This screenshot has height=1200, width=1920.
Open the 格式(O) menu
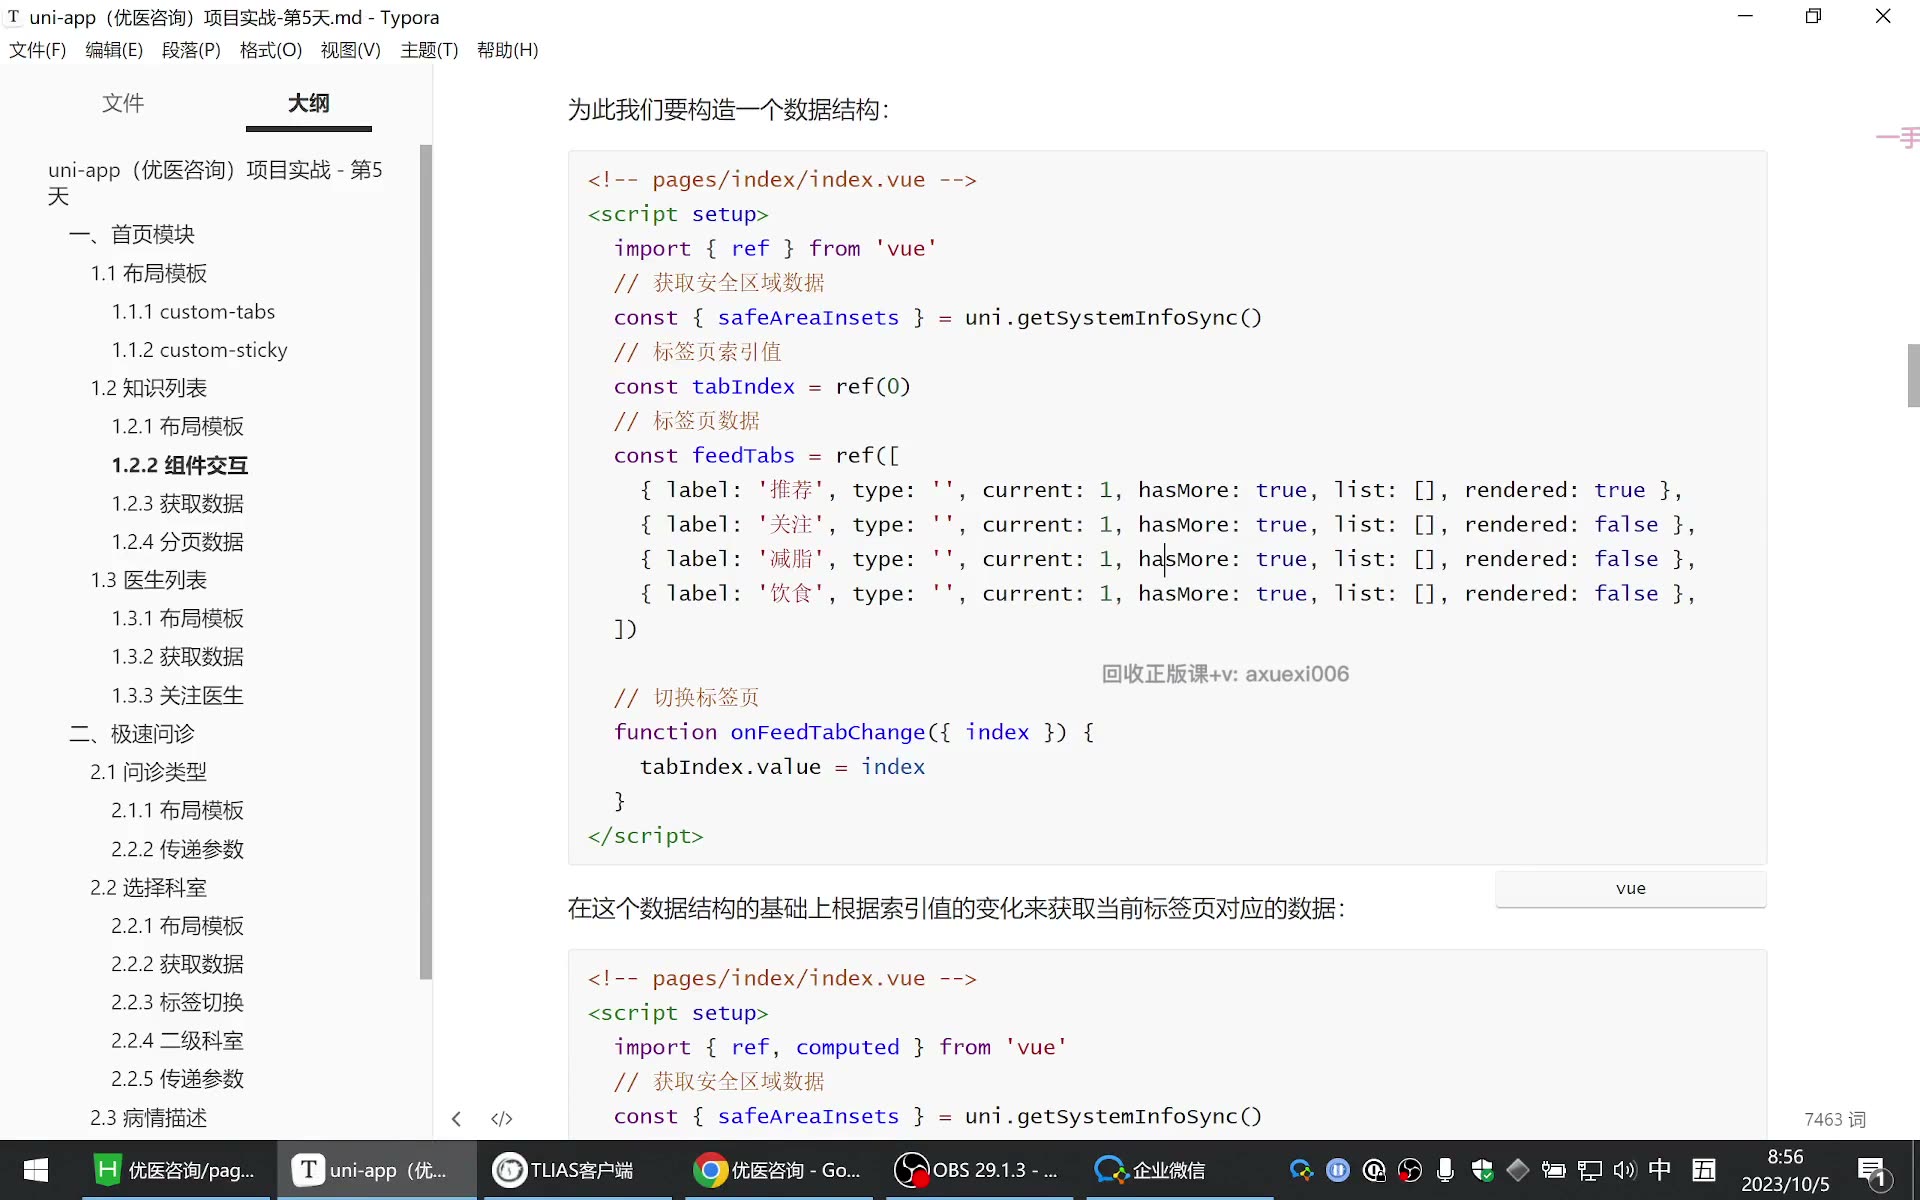tap(271, 50)
